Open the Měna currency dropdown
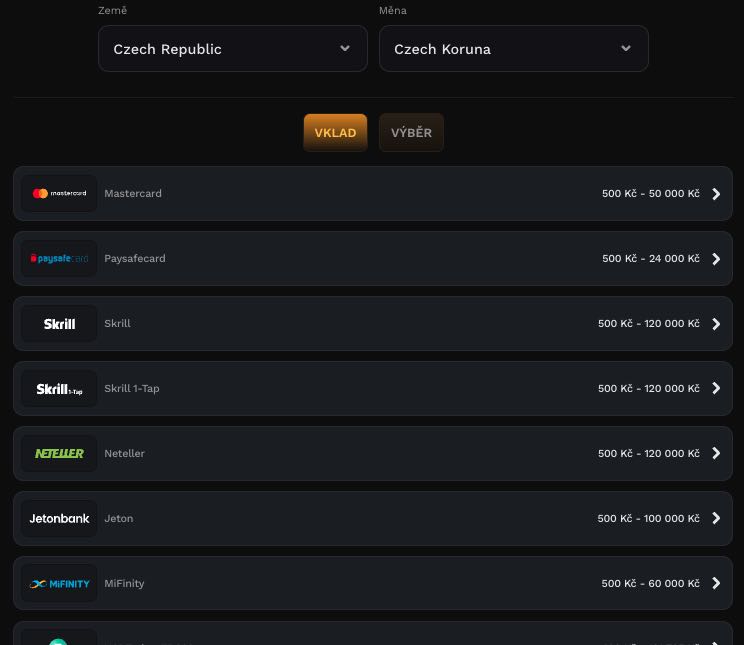Viewport: 744px width, 645px height. pos(513,49)
